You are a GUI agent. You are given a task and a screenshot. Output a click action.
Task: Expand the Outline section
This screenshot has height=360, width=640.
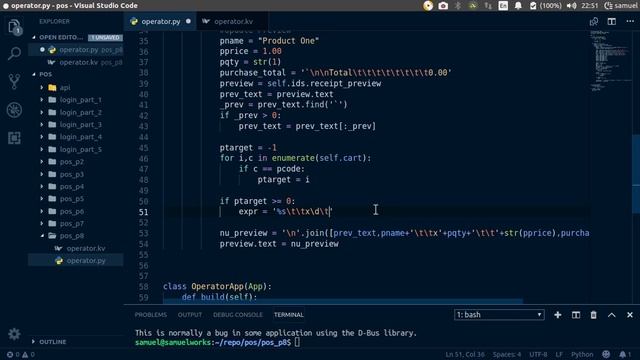tap(33, 342)
